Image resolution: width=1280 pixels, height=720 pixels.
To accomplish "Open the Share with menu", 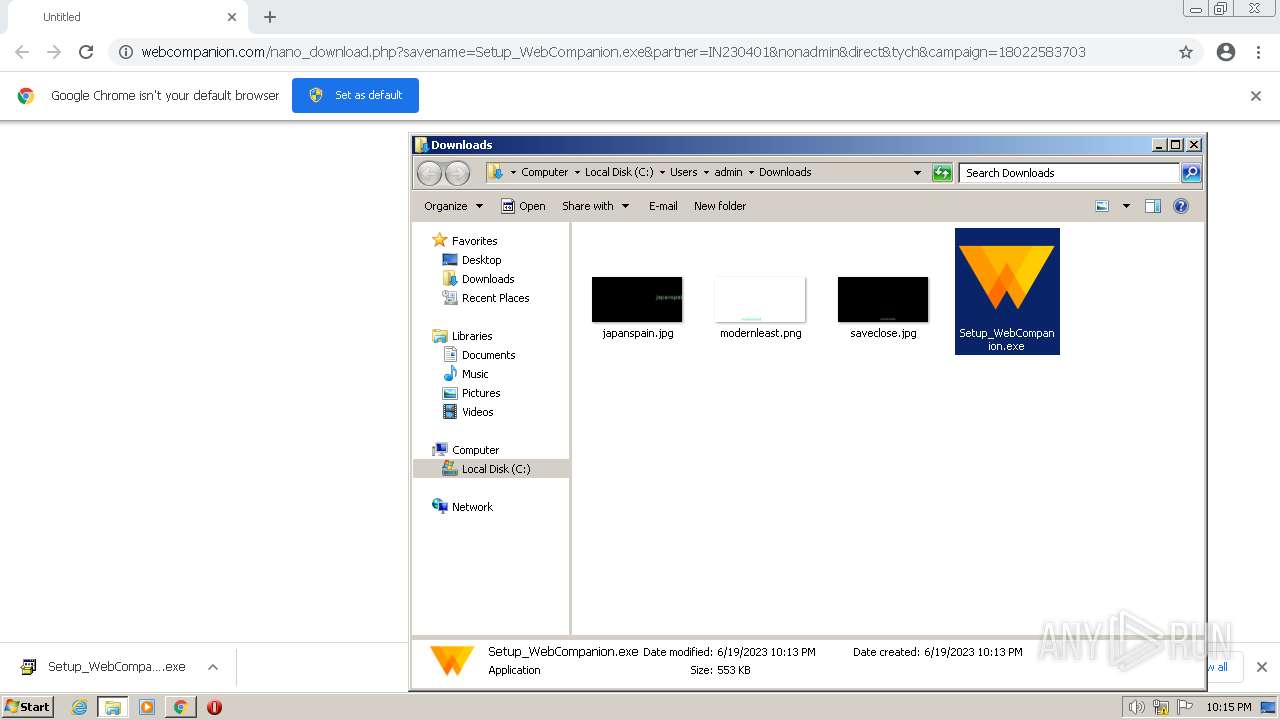I will click(x=595, y=206).
